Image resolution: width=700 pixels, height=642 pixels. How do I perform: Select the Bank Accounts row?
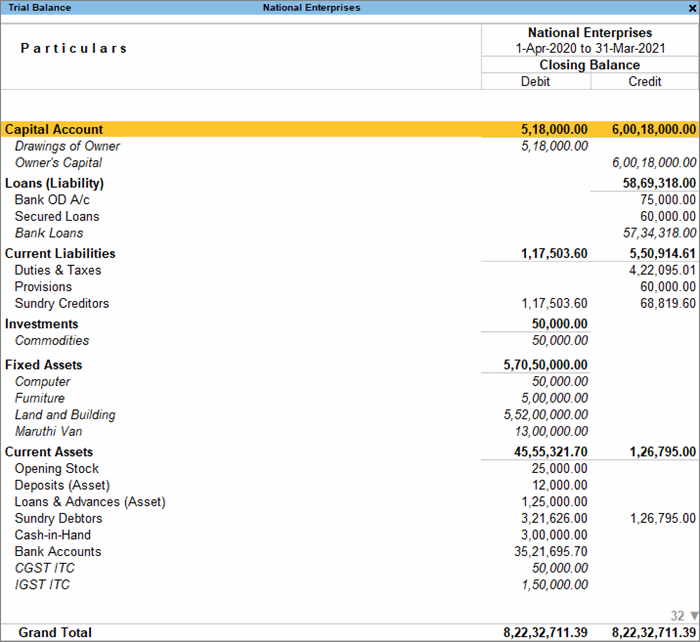(57, 551)
